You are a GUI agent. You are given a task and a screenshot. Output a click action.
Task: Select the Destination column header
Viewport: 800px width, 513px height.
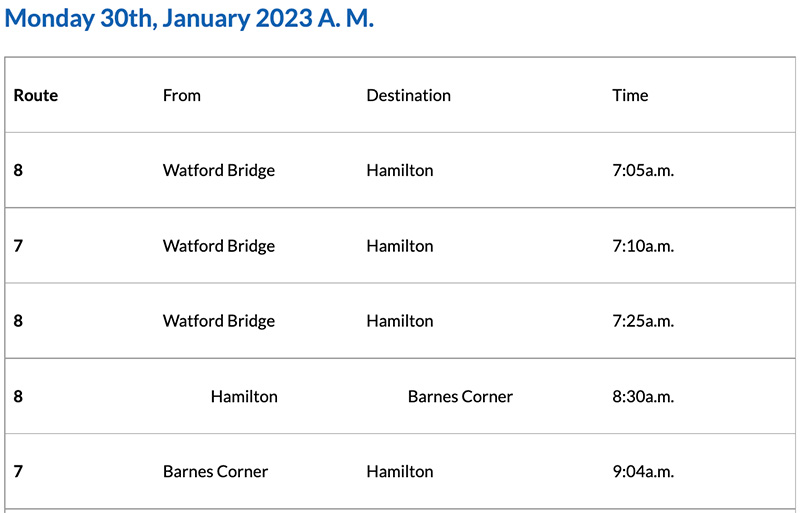tap(408, 96)
